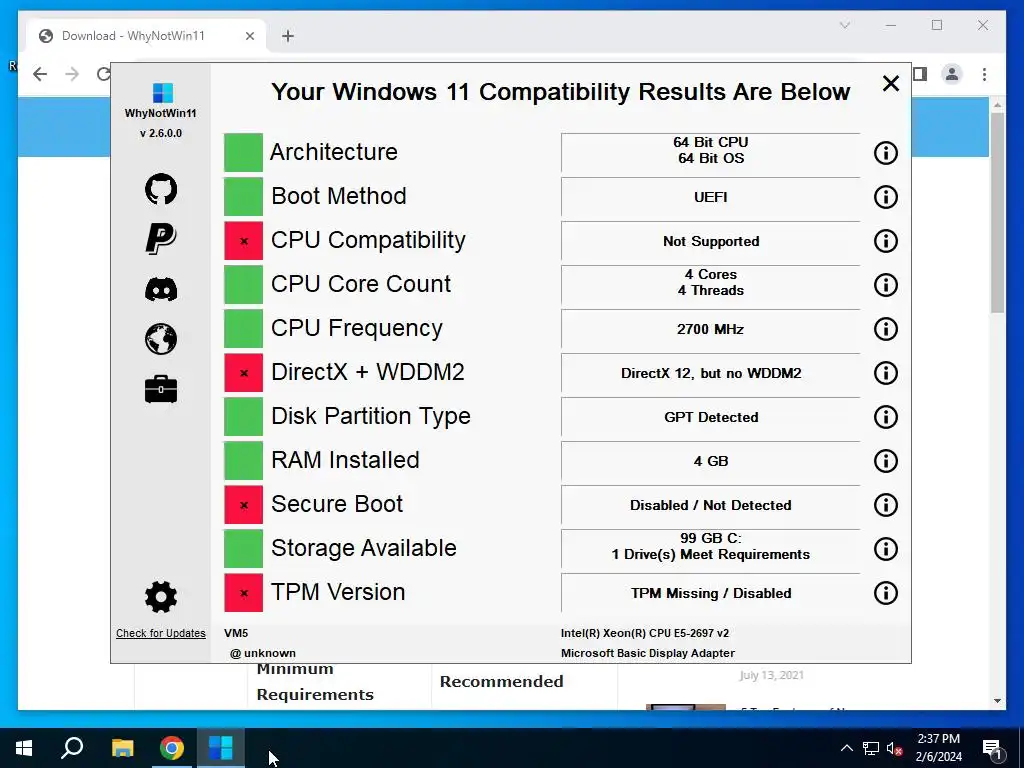
Task: Click the 'v 2.6.0.0' version text
Action: 161,133
